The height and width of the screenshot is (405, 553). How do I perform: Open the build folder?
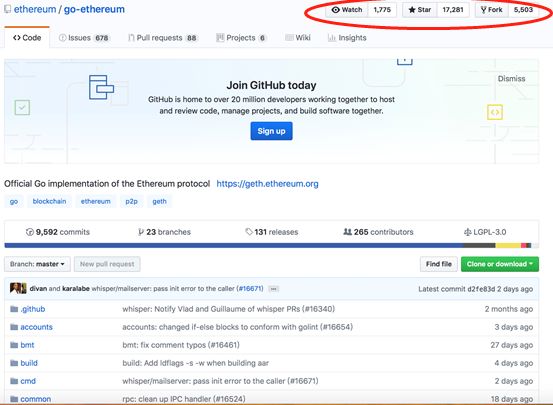[x=29, y=363]
